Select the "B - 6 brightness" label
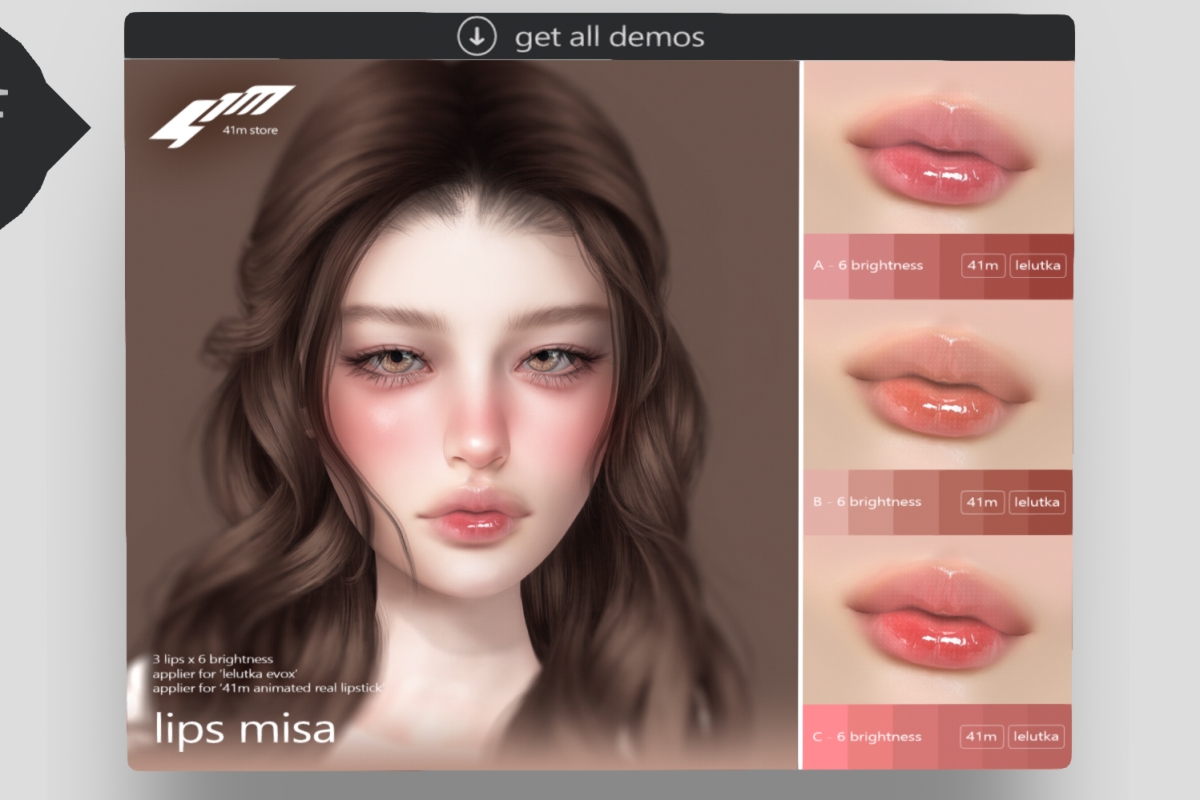The image size is (1200, 800). point(868,502)
